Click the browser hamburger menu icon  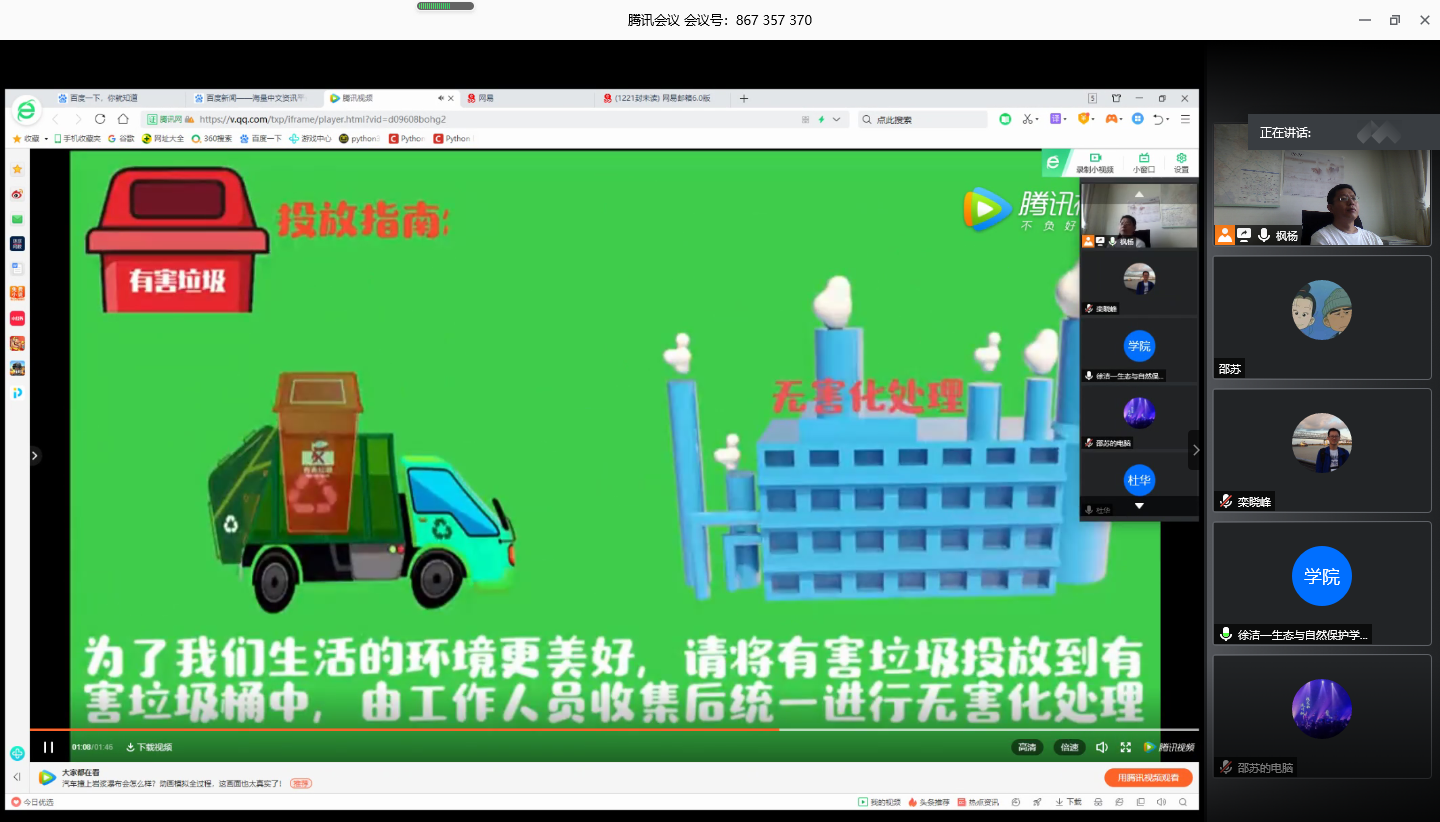[1185, 119]
